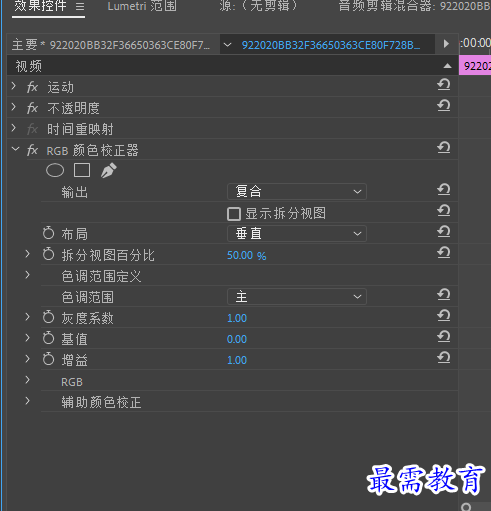The width and height of the screenshot is (491, 511).
Task: Click the master clip name 主要 * 922020BB32F...
Action: tap(111, 45)
